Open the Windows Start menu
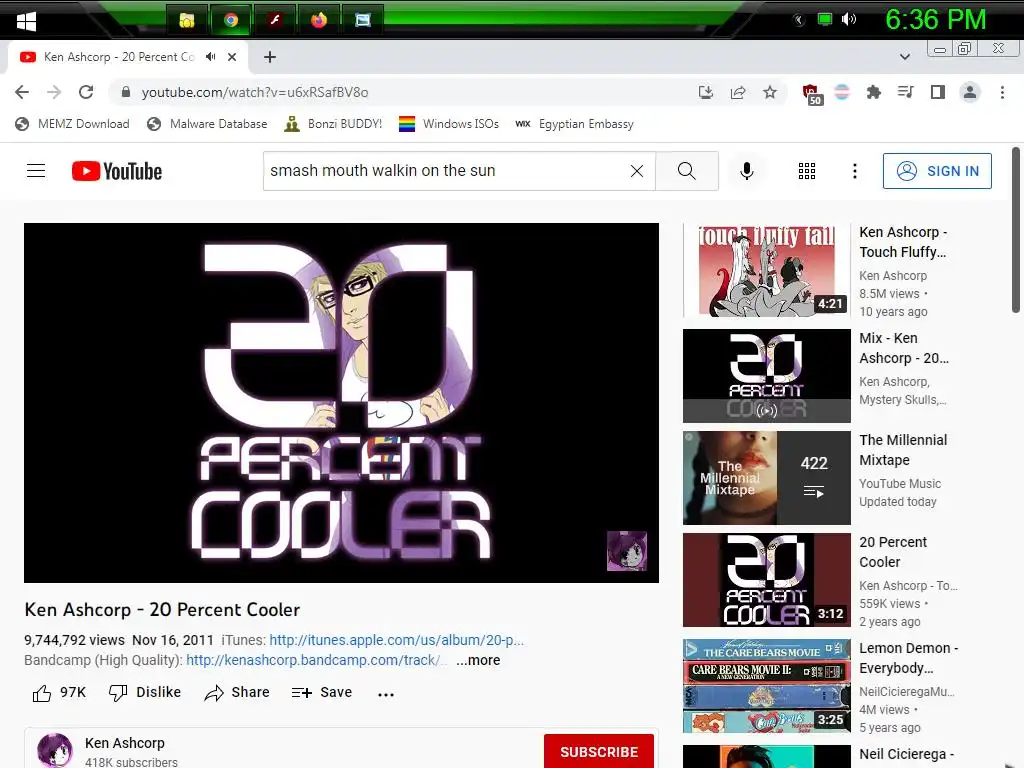Image resolution: width=1024 pixels, height=768 pixels. pos(26,21)
